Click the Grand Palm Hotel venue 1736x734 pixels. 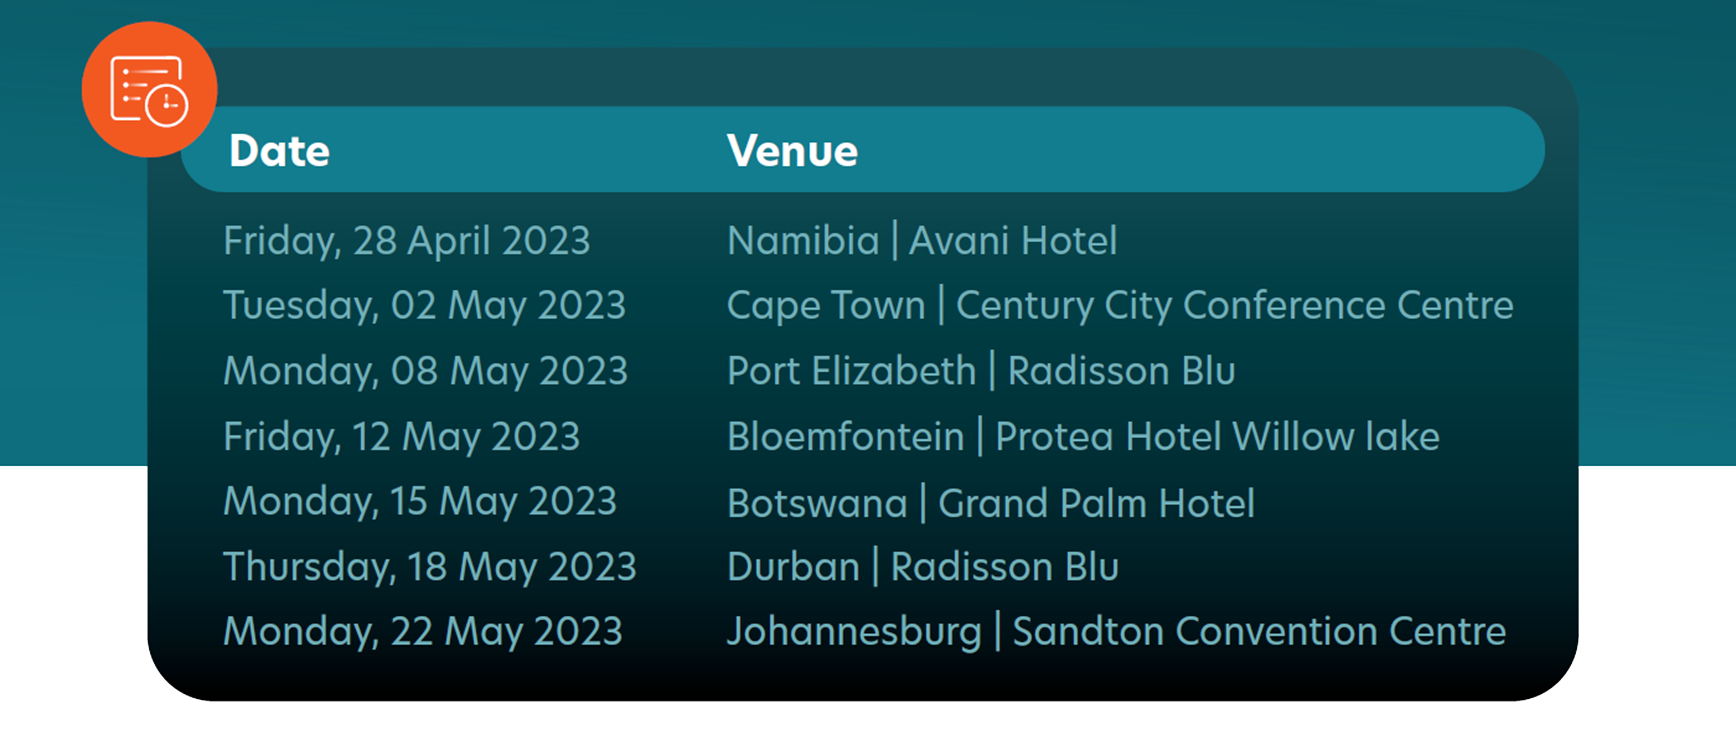[x=1096, y=503]
